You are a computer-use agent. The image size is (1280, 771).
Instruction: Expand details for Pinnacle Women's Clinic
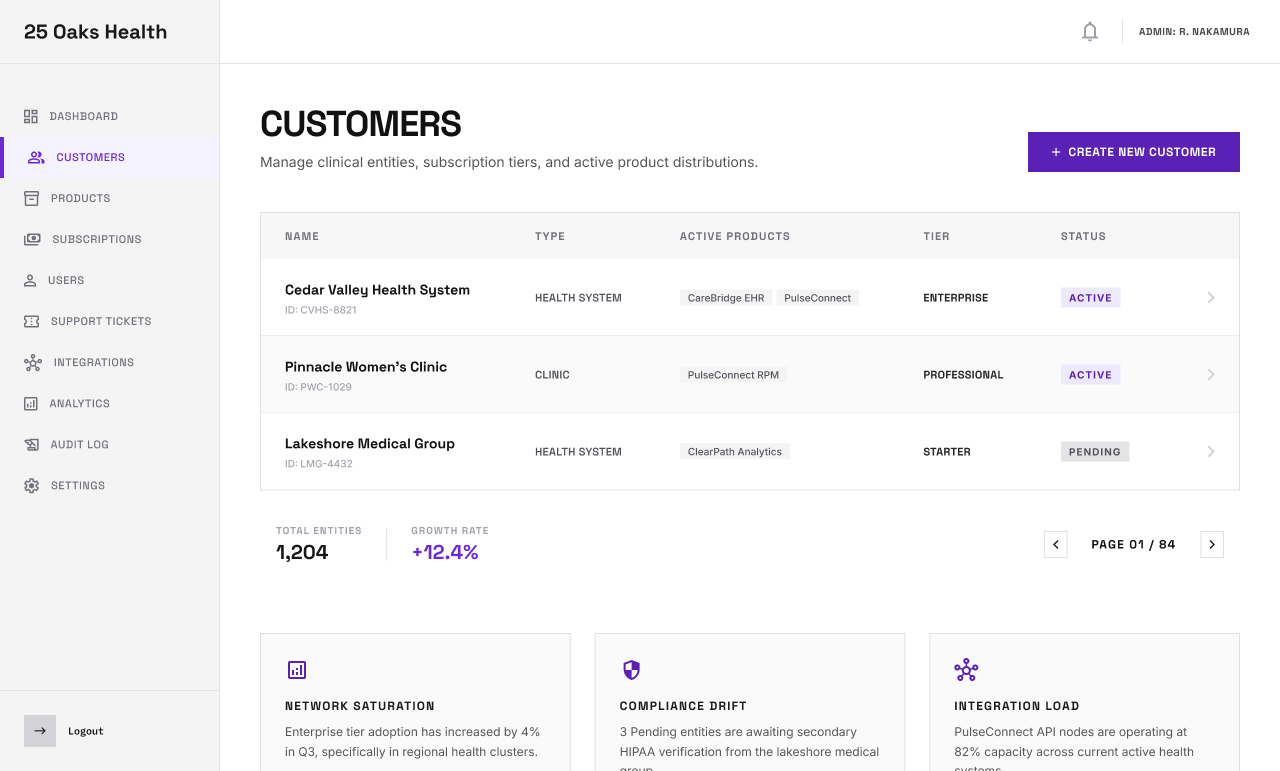pos(1211,374)
